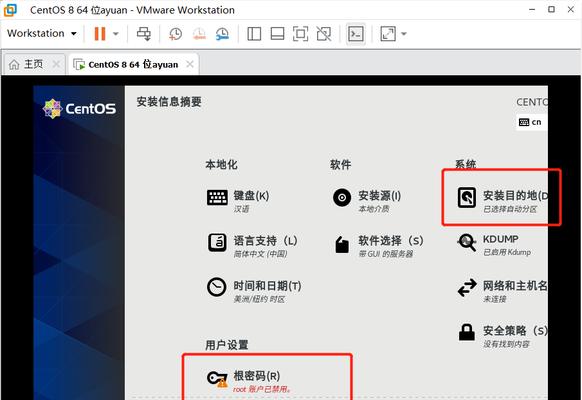Screen dimensions: 582x400
Task: Maximize the VMware Workstation window
Action: point(552,10)
